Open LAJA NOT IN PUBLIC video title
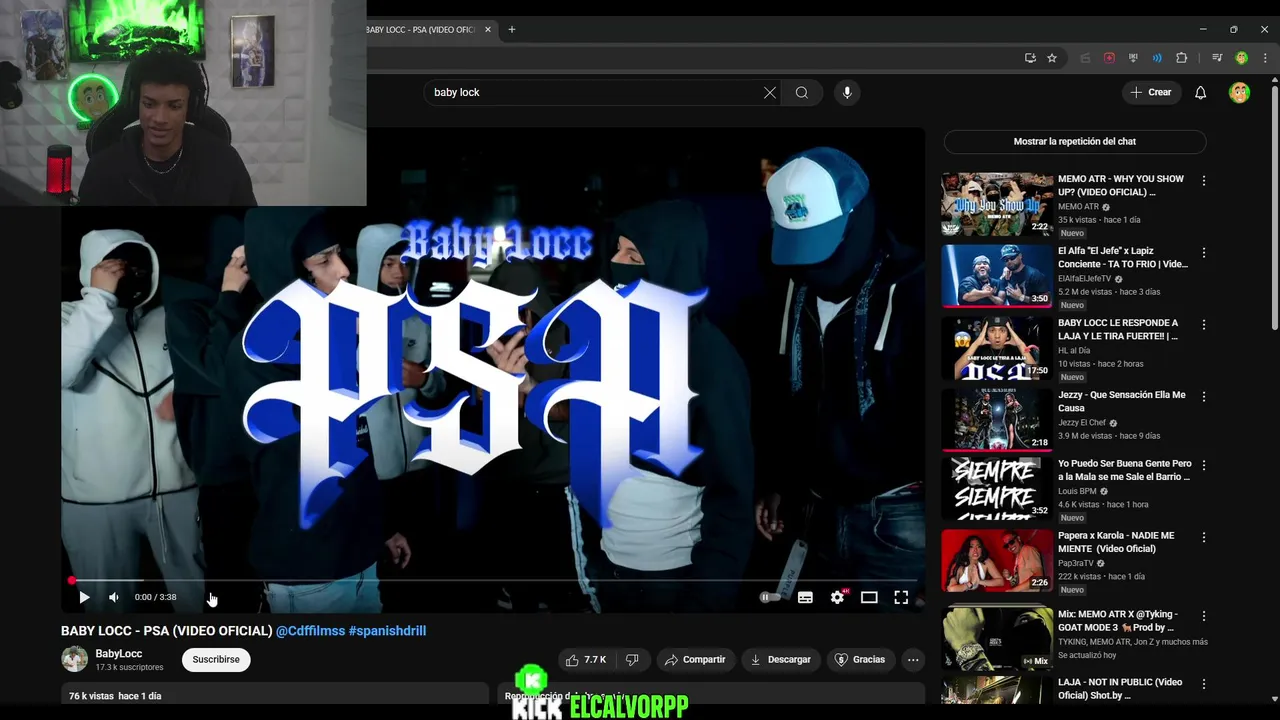This screenshot has width=1280, height=720. [1120, 688]
